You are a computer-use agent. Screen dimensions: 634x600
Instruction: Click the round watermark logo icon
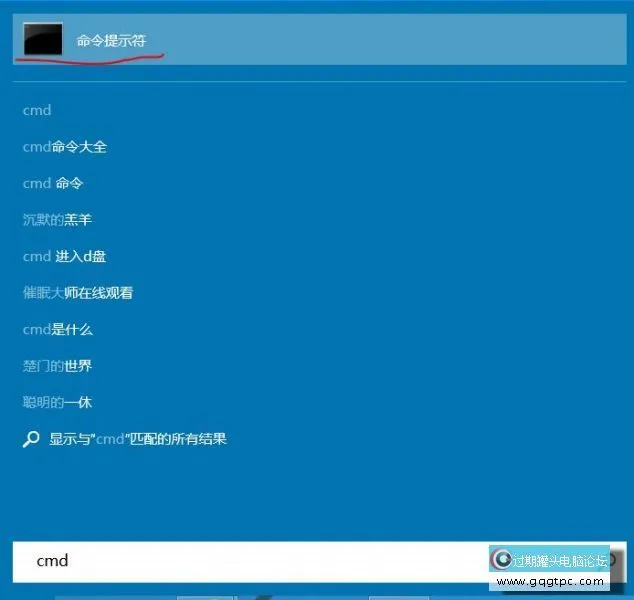[x=501, y=560]
